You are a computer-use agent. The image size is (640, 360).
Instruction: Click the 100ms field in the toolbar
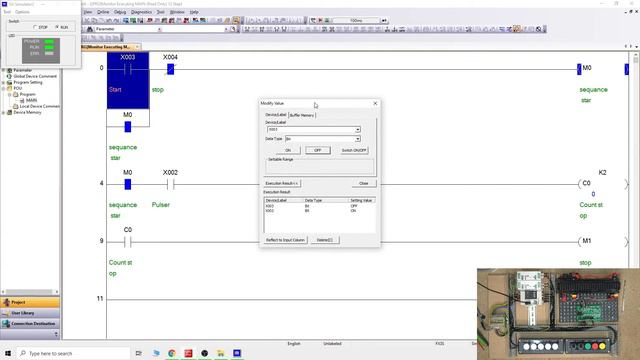point(356,20)
